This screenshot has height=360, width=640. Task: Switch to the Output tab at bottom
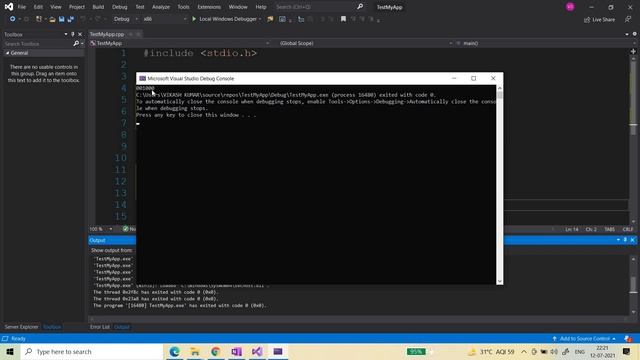click(x=122, y=327)
